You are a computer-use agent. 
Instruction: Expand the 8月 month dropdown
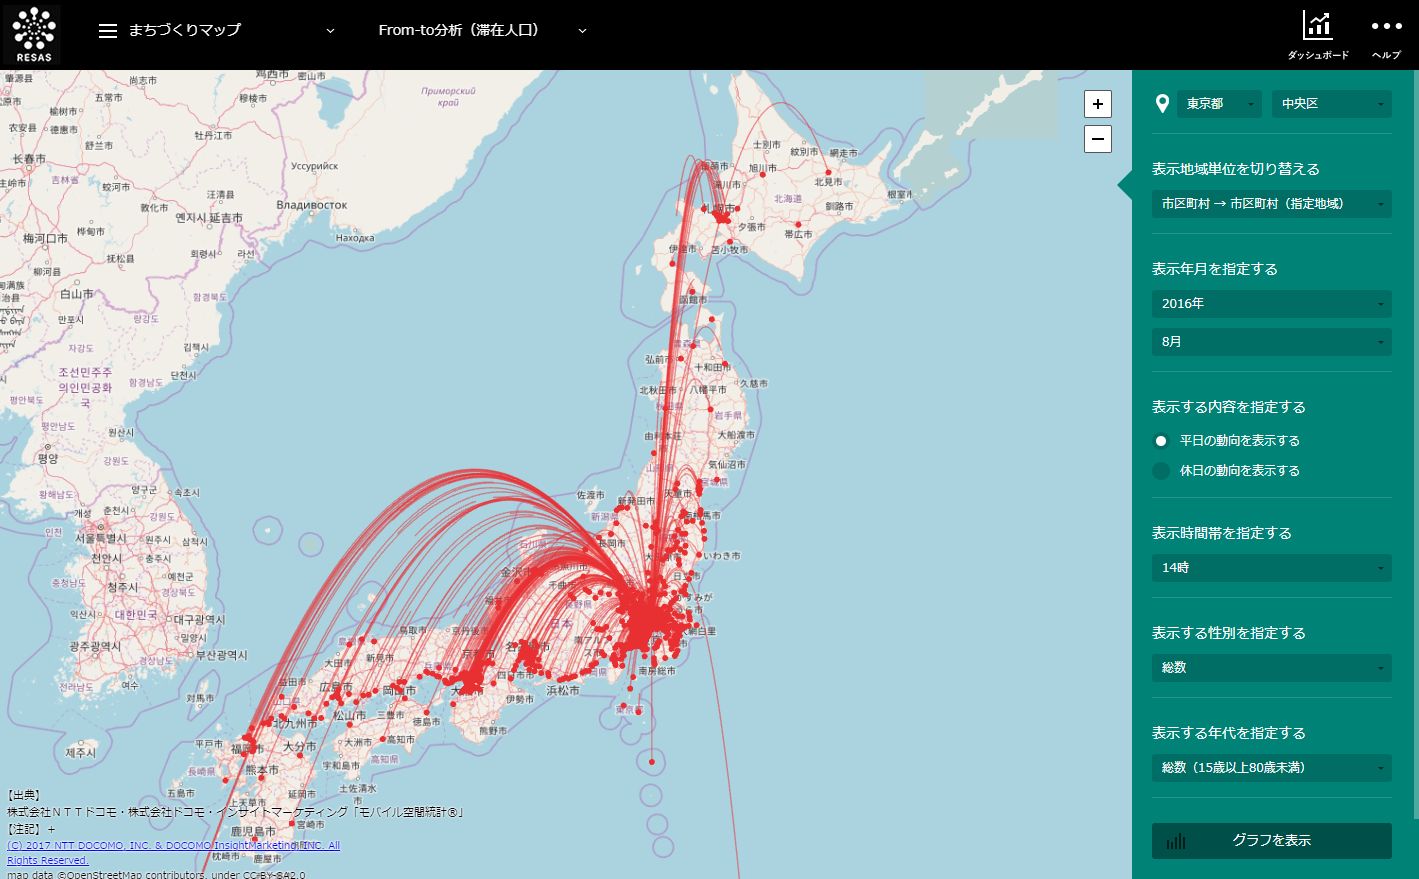pyautogui.click(x=1271, y=342)
